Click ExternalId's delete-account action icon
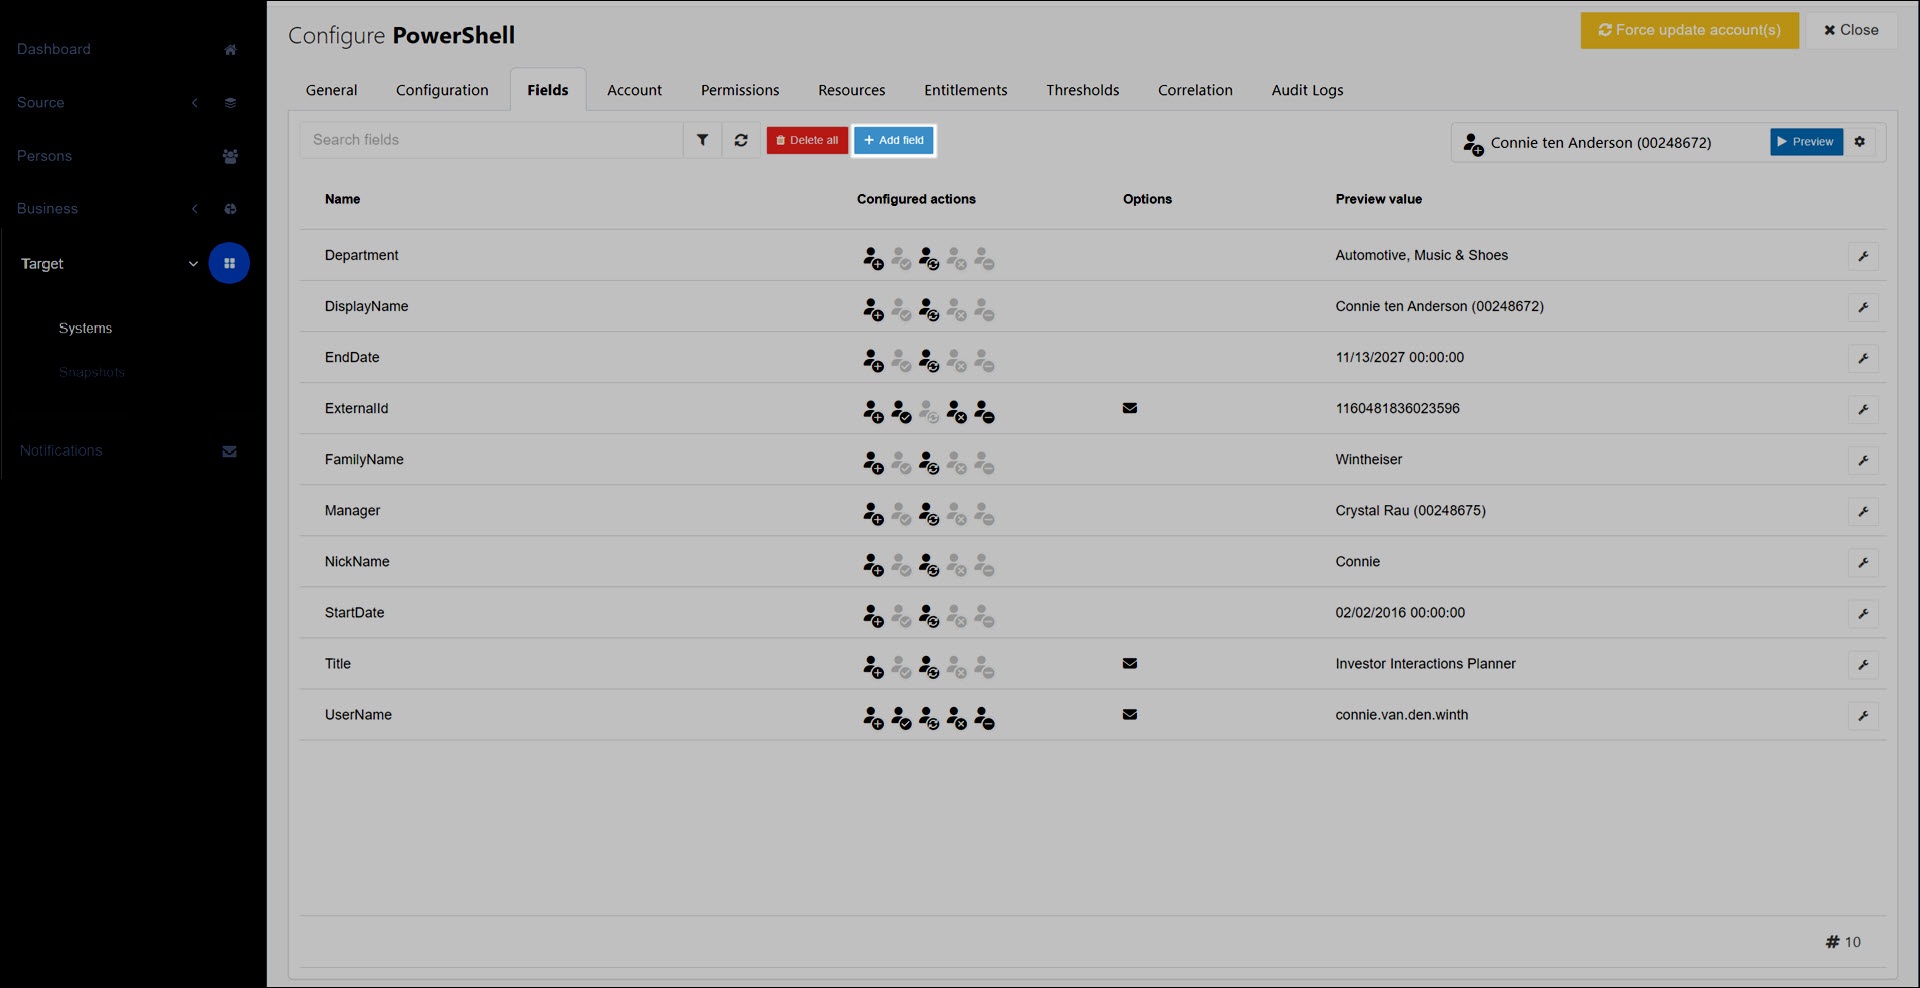The width and height of the screenshot is (1920, 988). pyautogui.click(x=985, y=411)
